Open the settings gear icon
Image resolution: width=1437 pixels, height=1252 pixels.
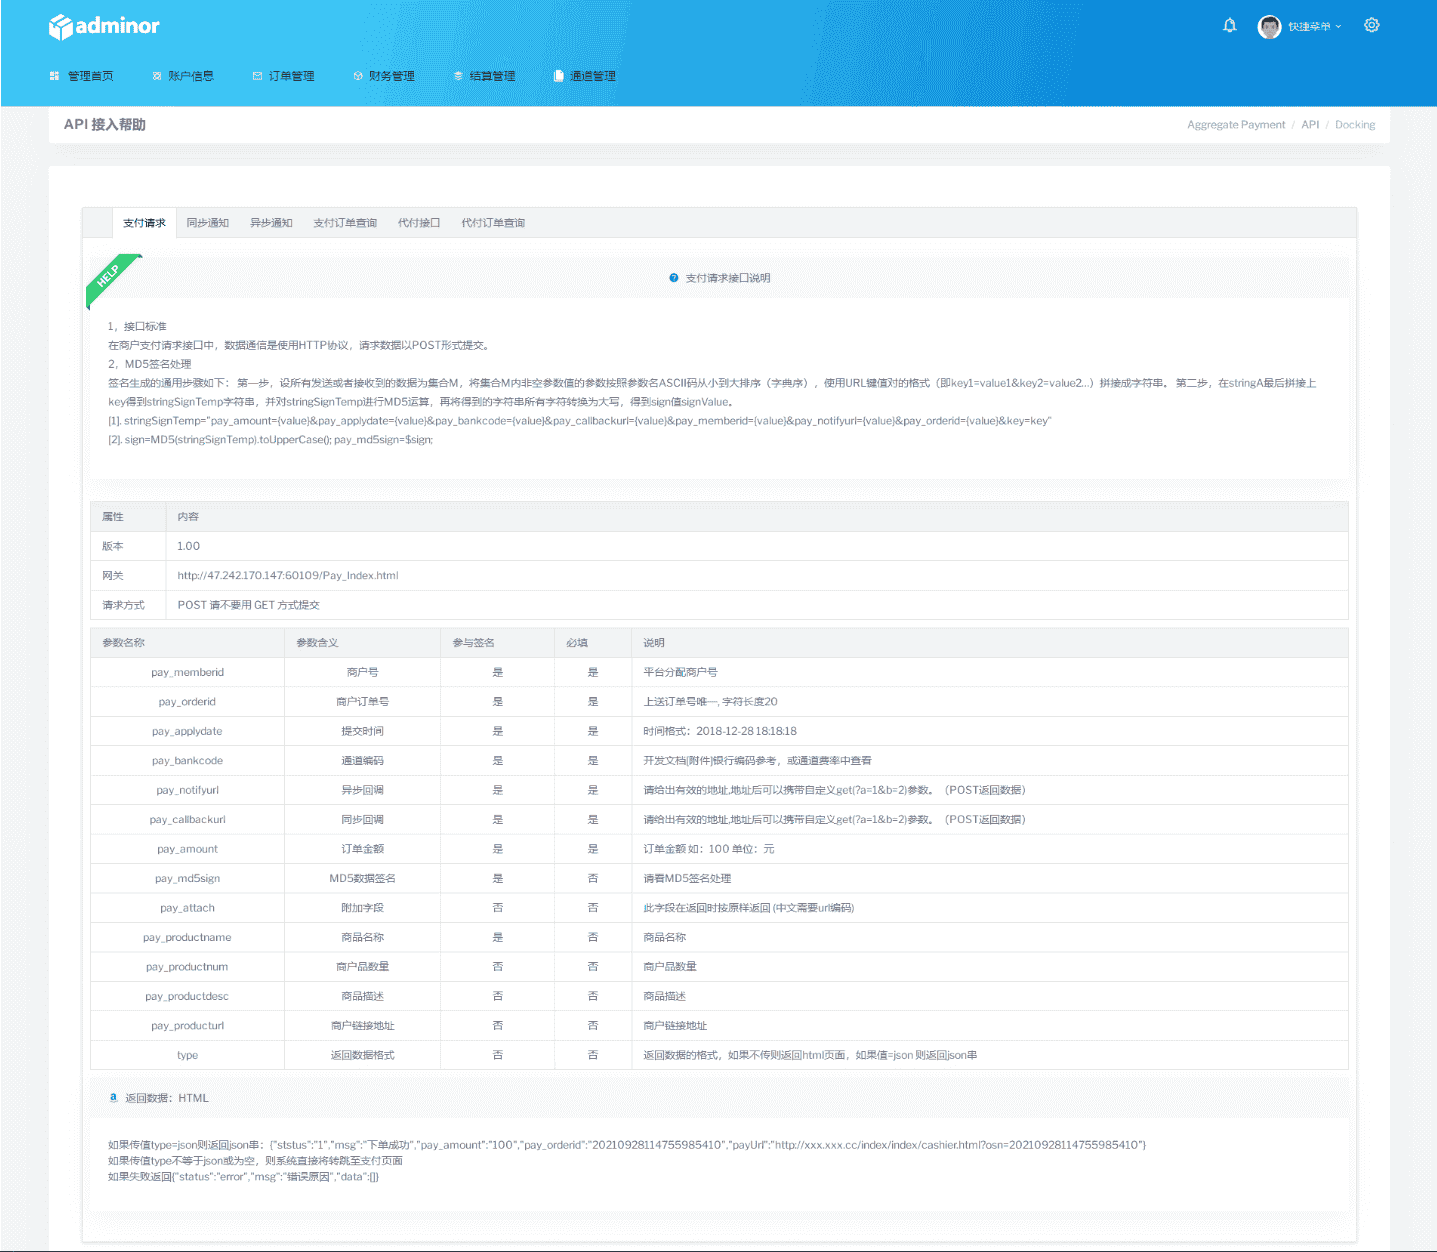coord(1371,26)
